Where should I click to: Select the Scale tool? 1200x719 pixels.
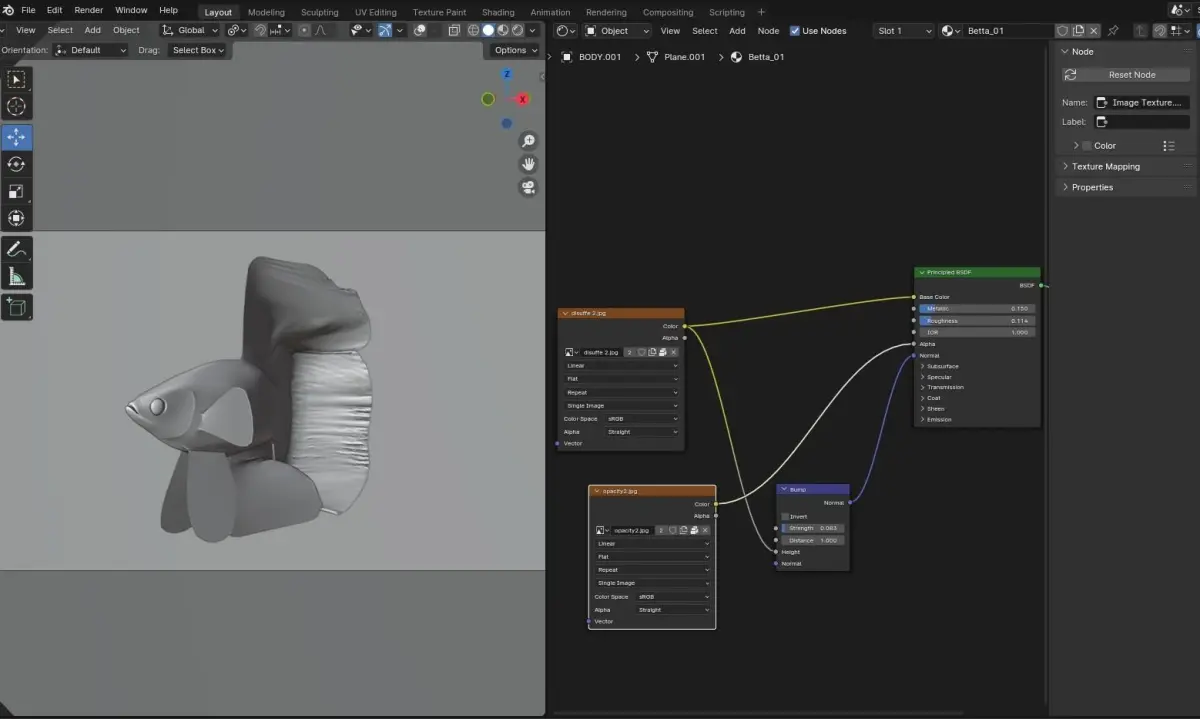tap(16, 191)
